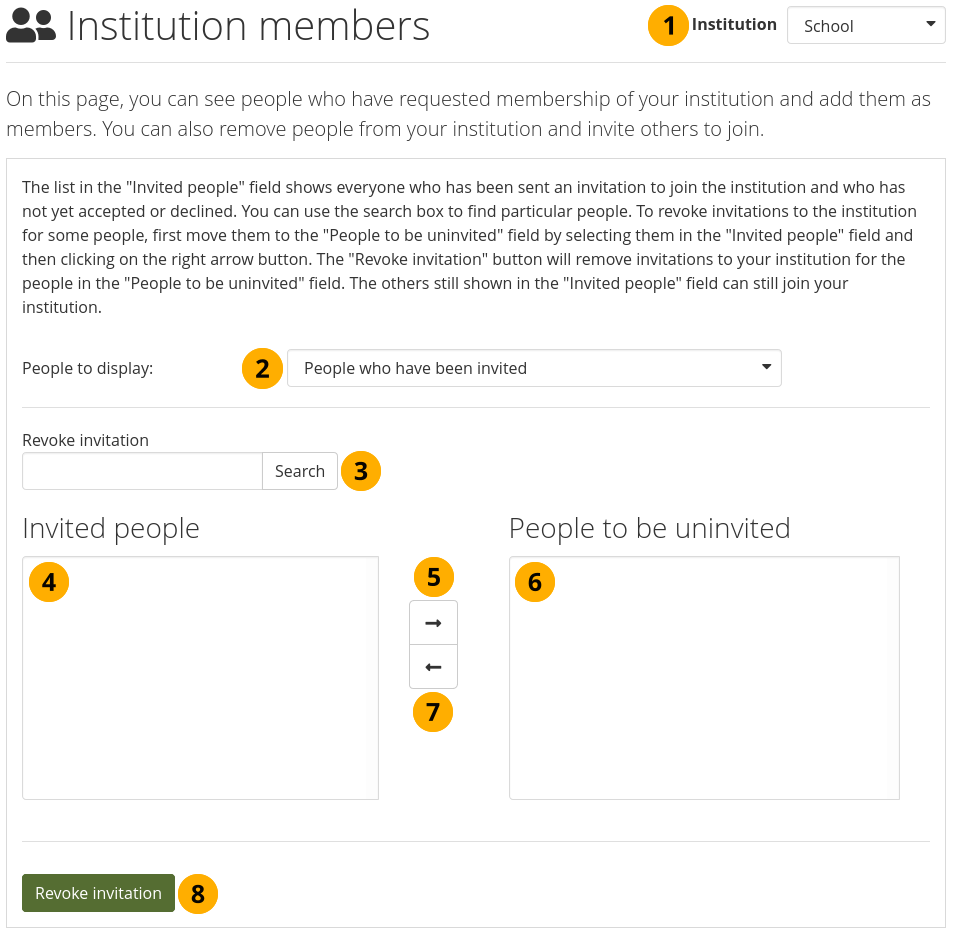Click callout marker 5 above the right arrow
Viewport: 954px width, 936px height.
[x=433, y=577]
